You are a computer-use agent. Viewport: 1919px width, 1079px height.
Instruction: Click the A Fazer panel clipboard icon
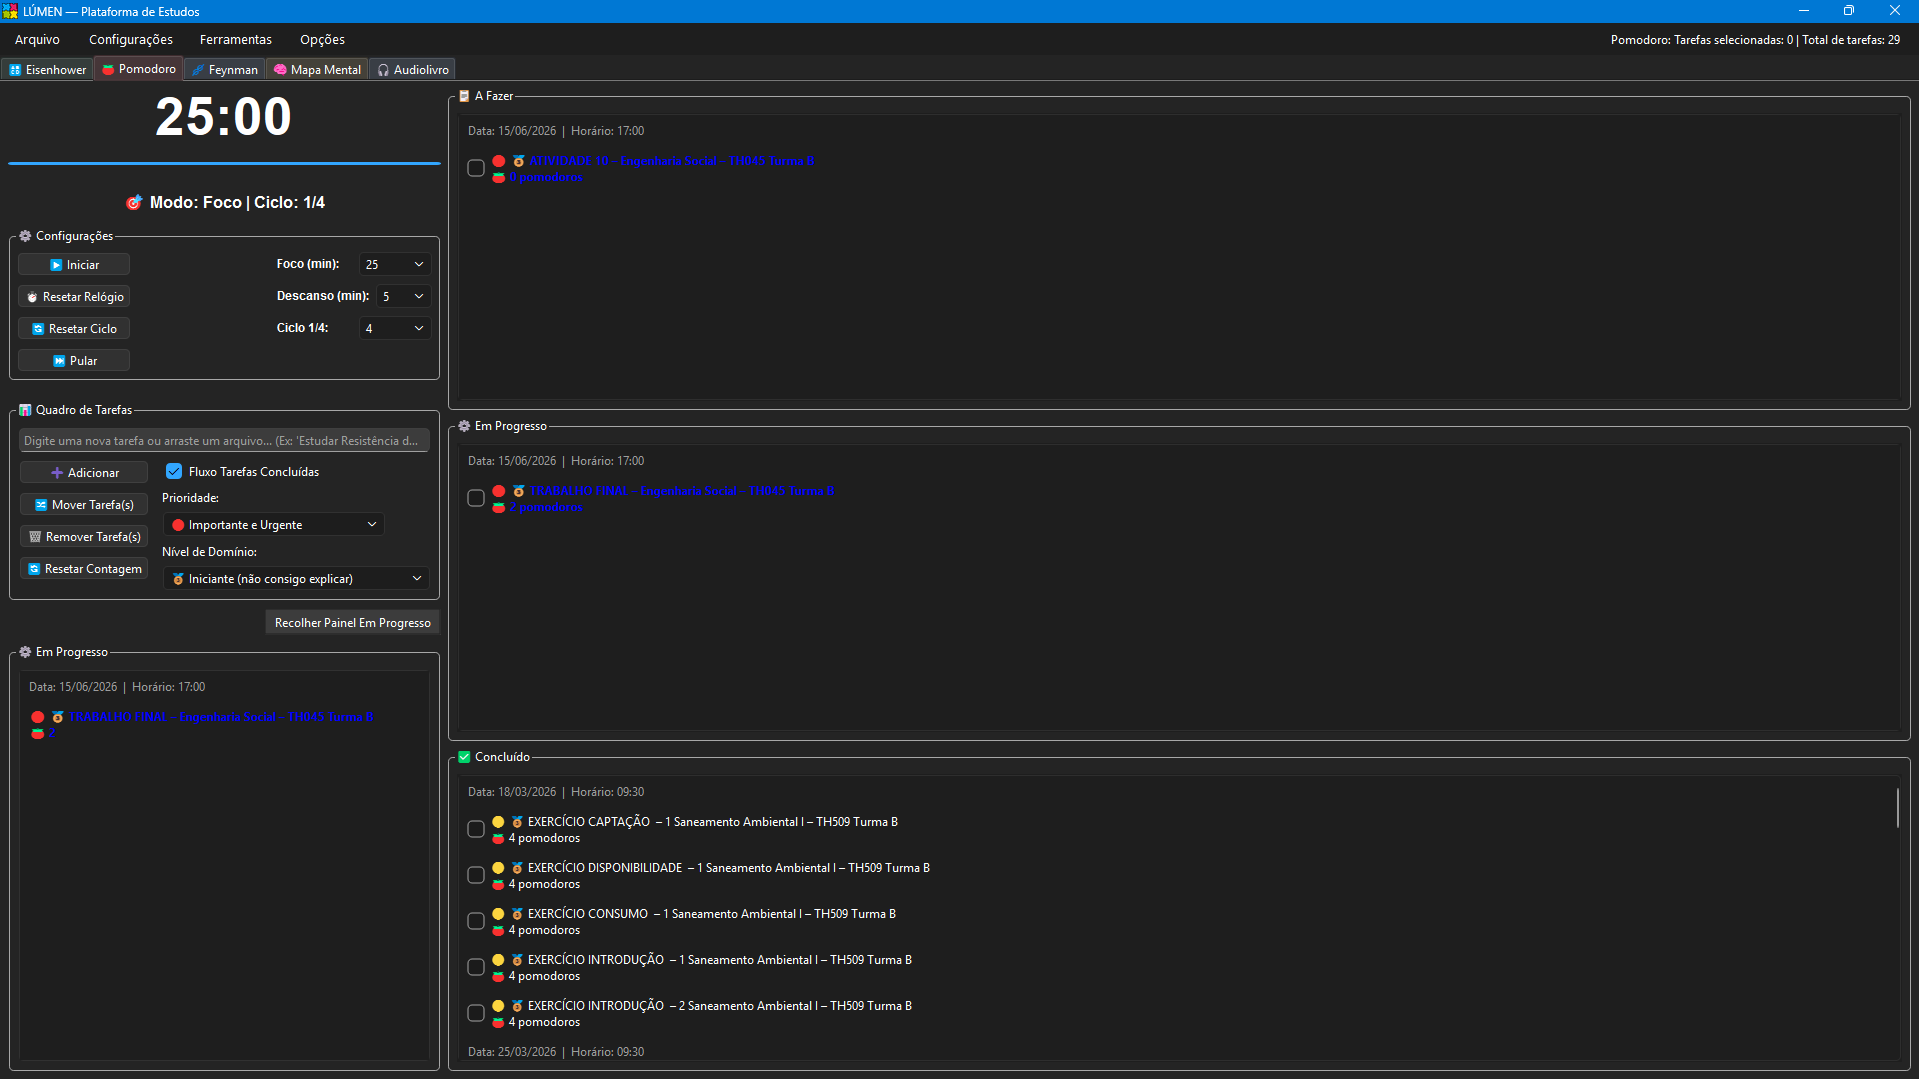[x=464, y=96]
